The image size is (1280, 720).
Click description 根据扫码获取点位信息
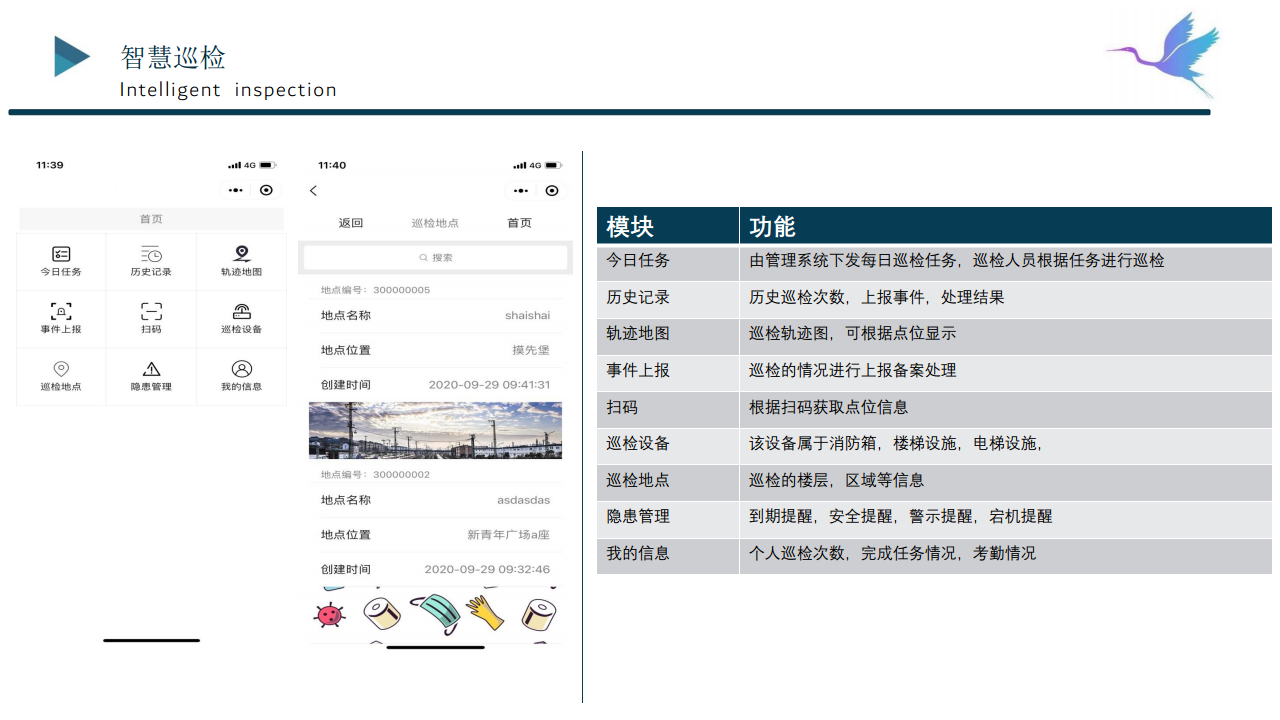829,407
